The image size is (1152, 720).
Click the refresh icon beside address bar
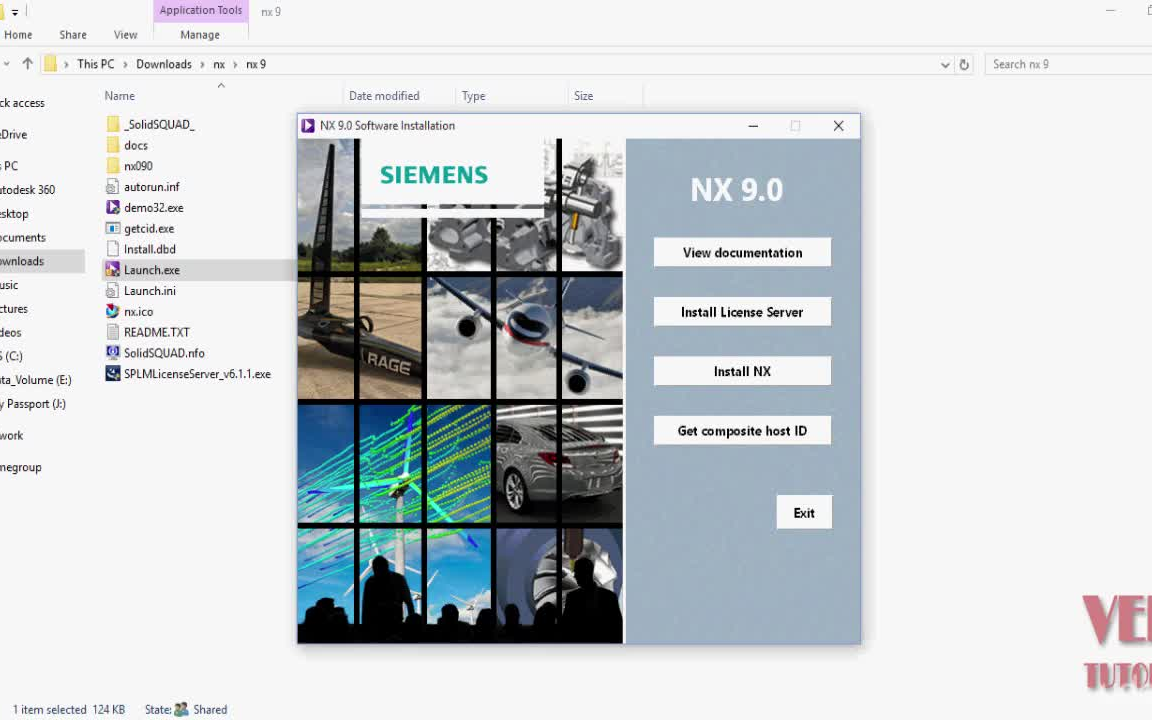pyautogui.click(x=964, y=64)
